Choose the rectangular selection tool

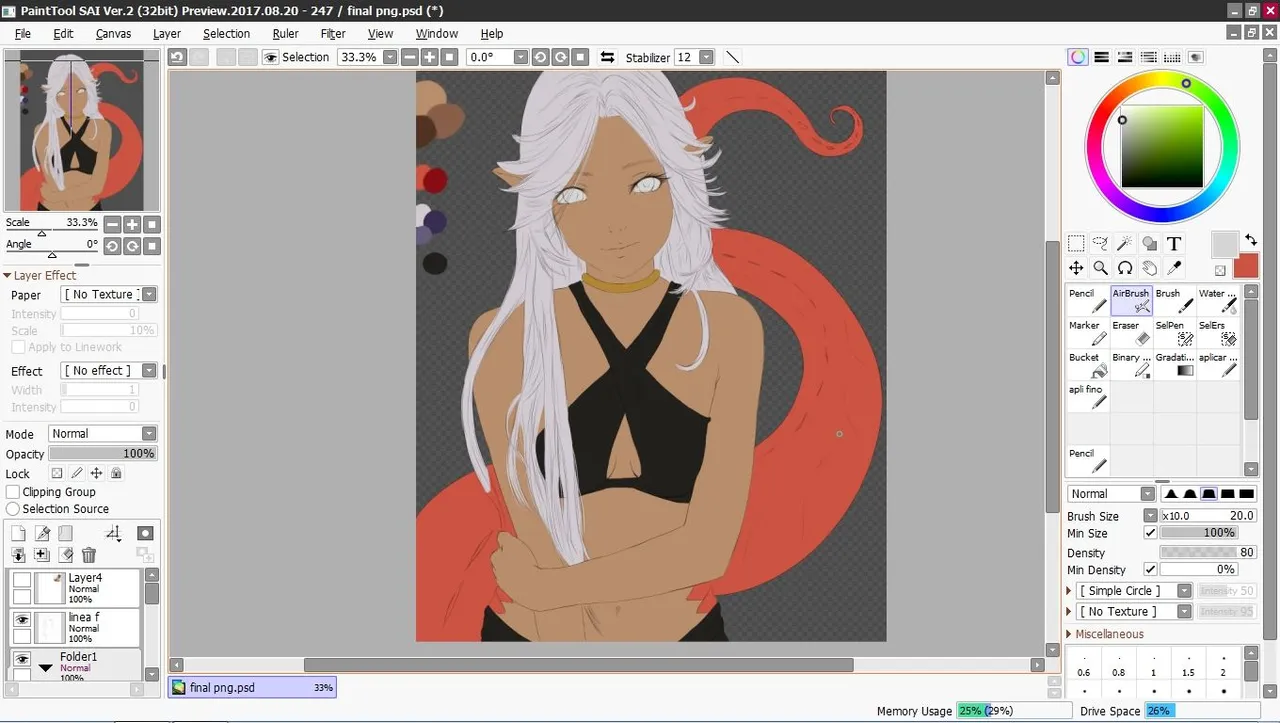click(1076, 243)
